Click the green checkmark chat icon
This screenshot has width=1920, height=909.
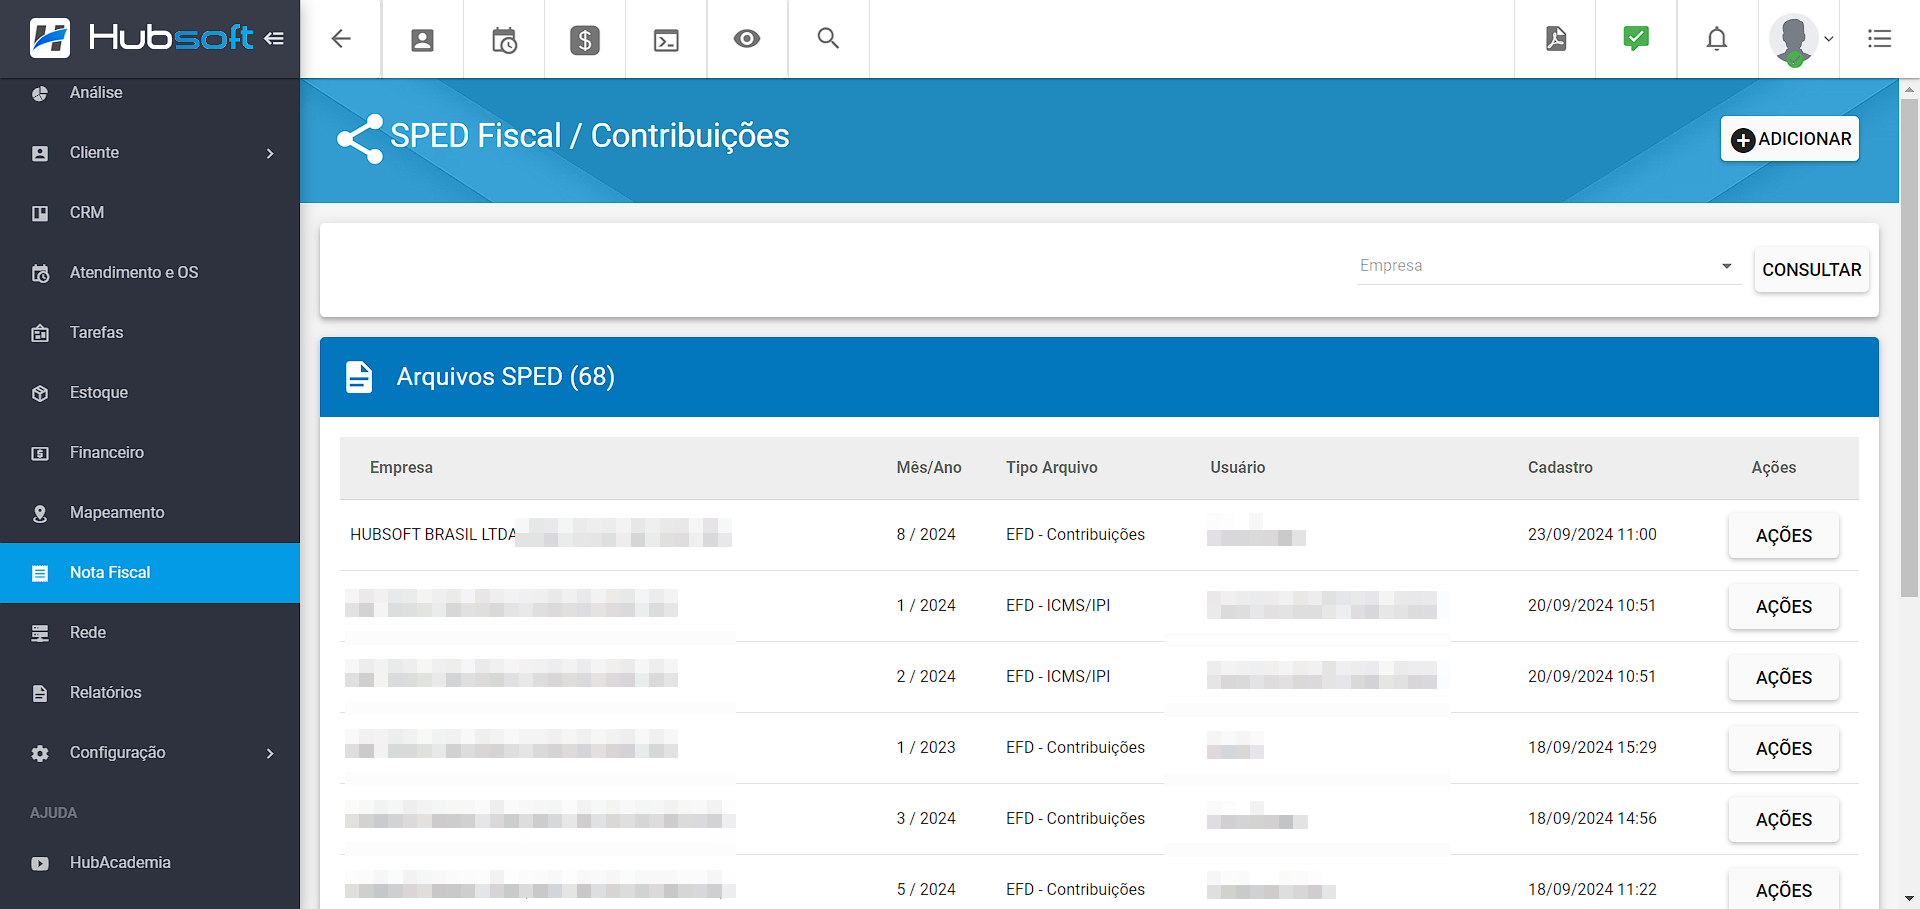1636,39
